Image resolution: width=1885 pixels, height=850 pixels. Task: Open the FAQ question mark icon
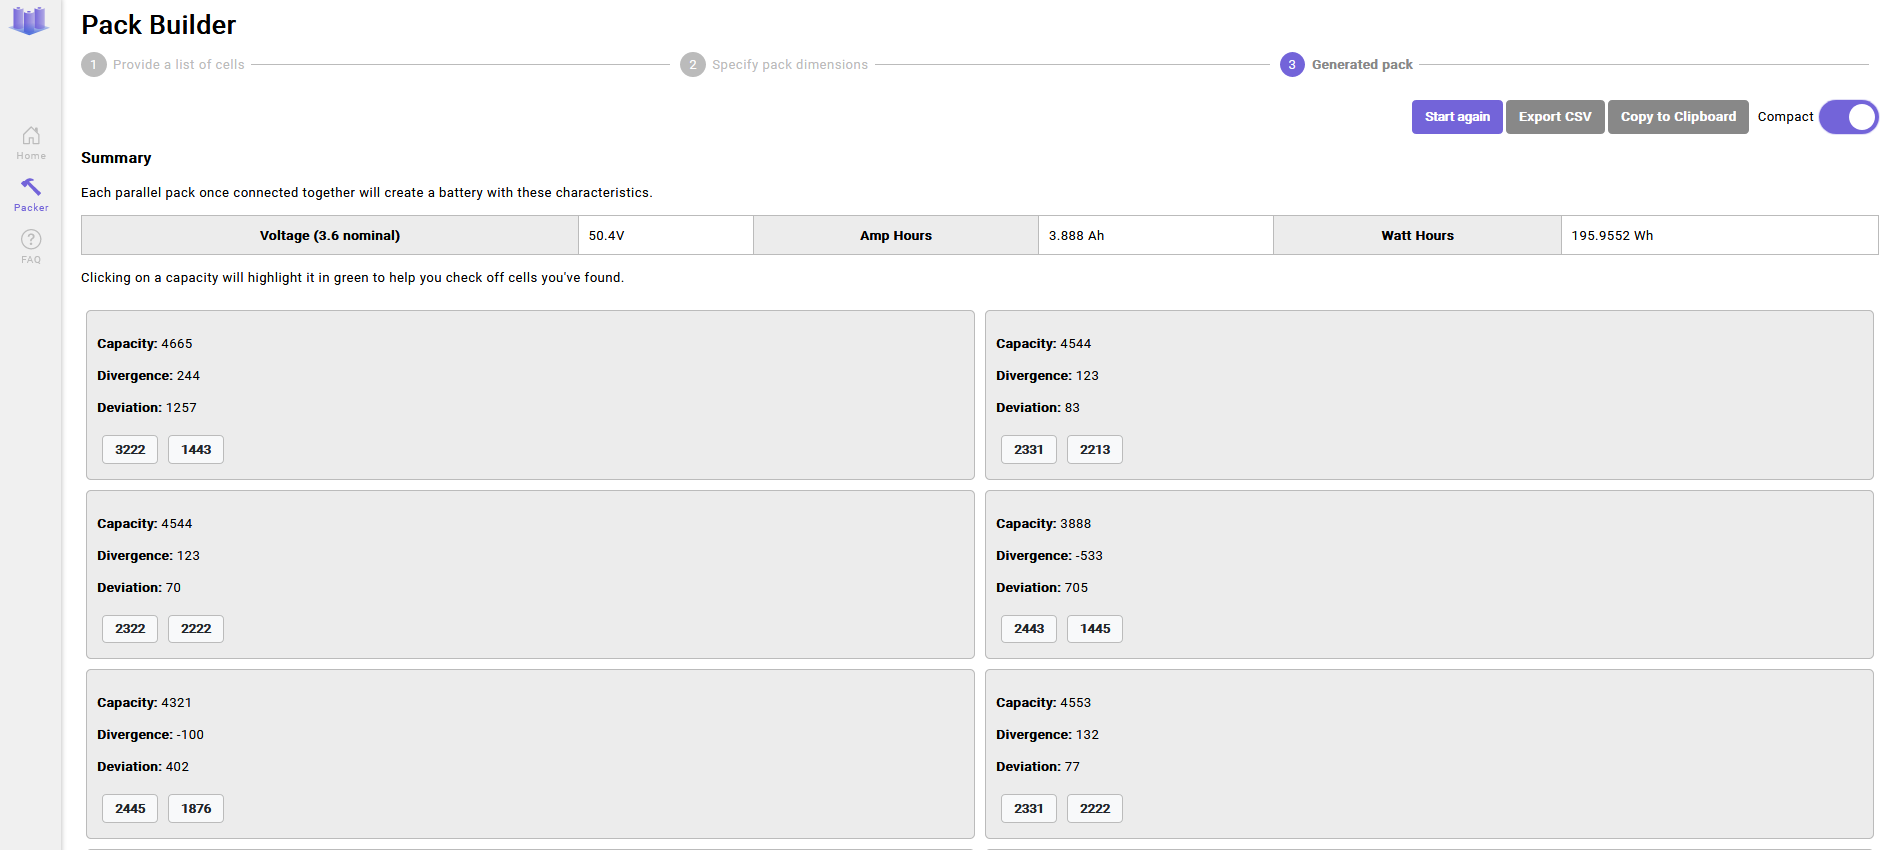[x=31, y=240]
